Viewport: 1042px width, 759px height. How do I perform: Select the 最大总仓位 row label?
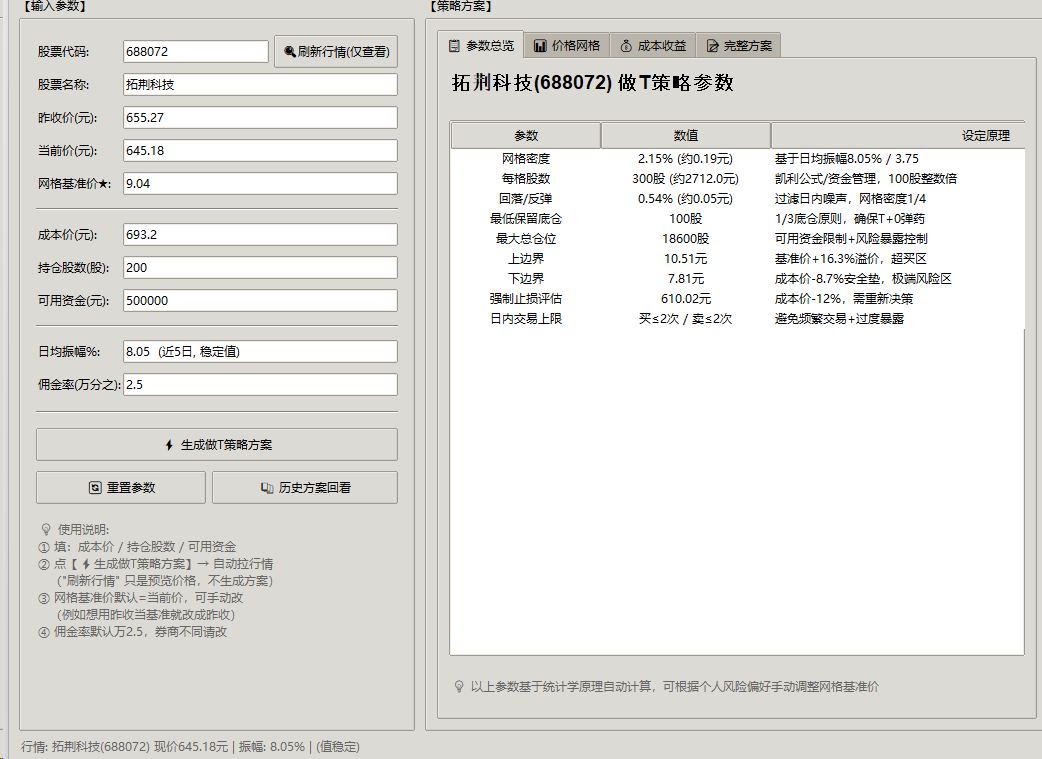[526, 239]
